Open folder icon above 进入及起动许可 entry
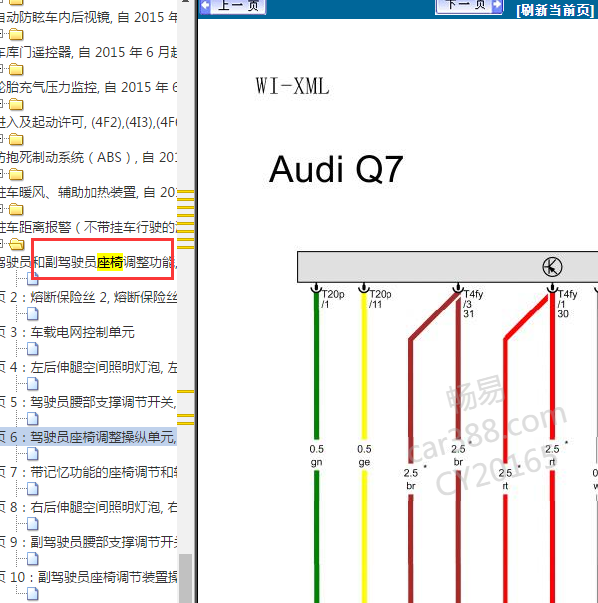Screen dimensions: 598x603 [16, 104]
